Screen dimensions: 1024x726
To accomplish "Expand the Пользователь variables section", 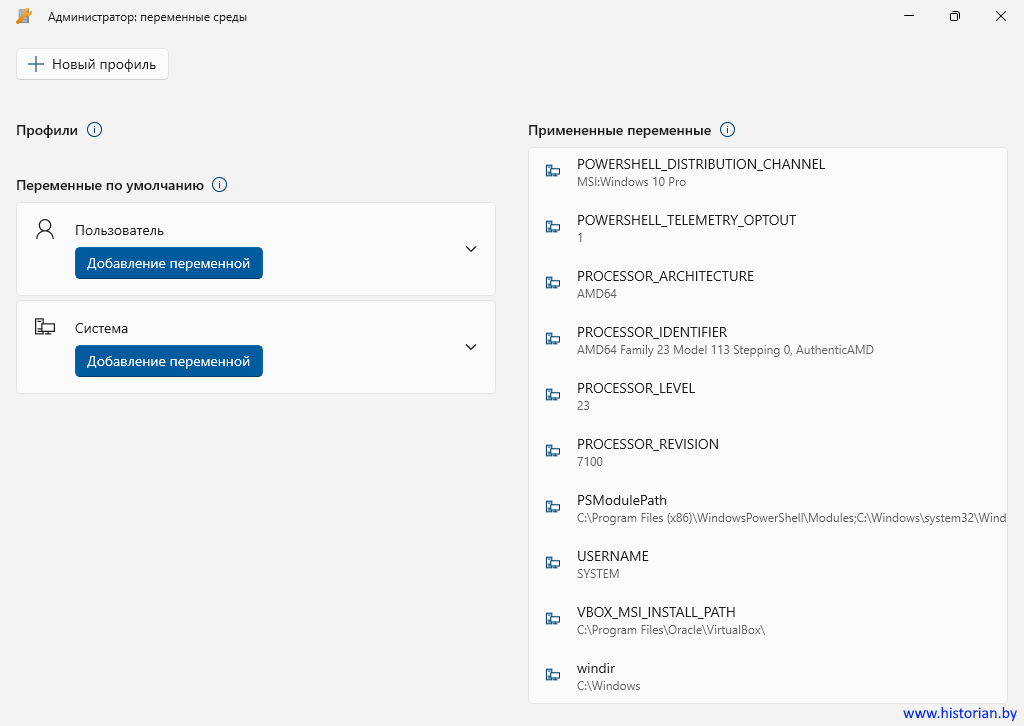I will tap(471, 249).
